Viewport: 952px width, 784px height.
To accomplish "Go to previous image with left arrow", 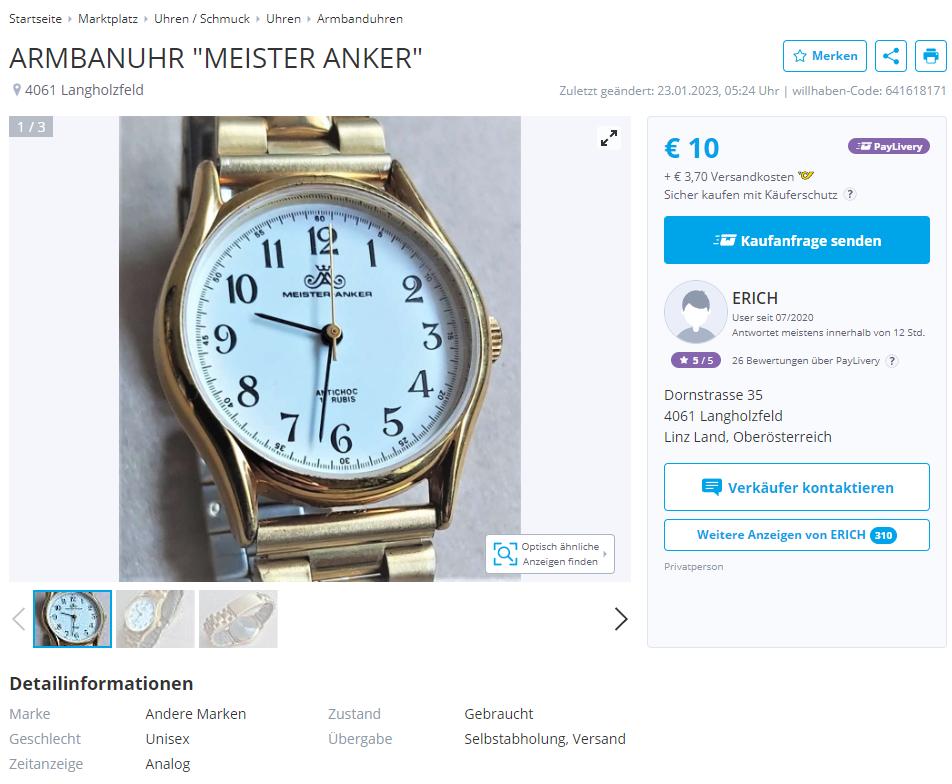I will pos(19,619).
